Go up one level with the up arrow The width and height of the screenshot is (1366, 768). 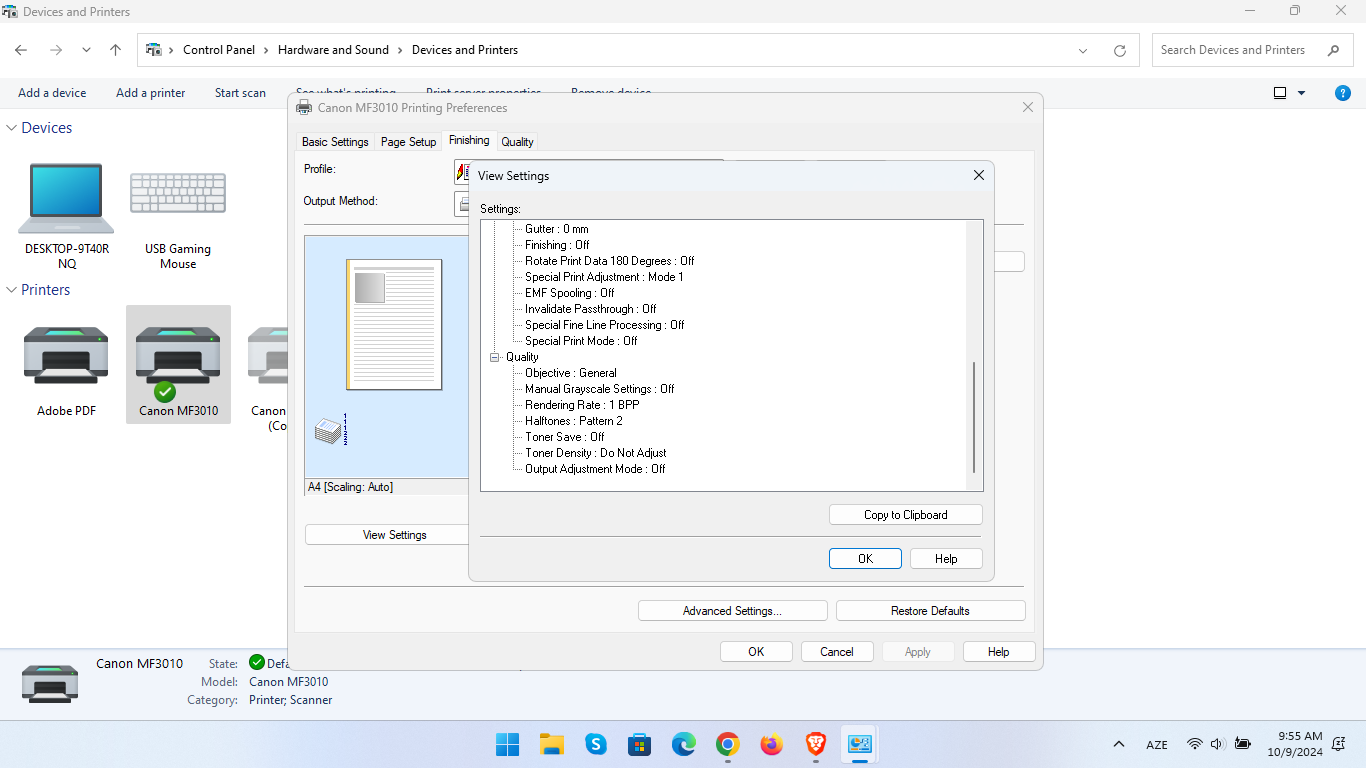click(116, 50)
